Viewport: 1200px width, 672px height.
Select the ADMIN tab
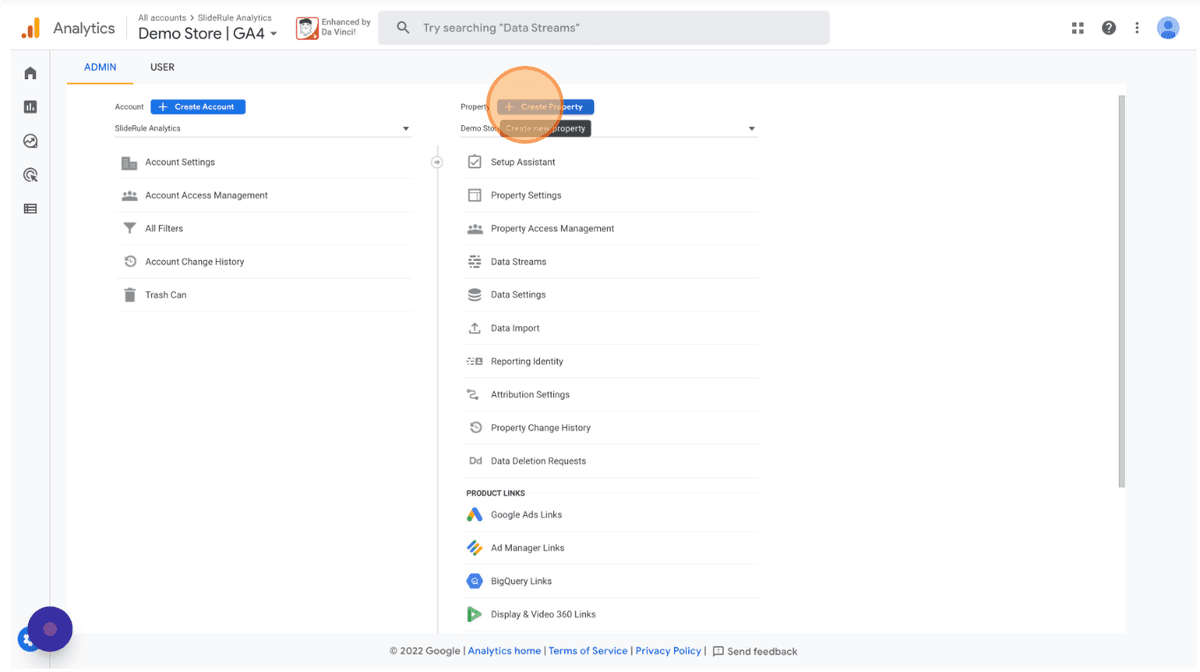pyautogui.click(x=100, y=67)
